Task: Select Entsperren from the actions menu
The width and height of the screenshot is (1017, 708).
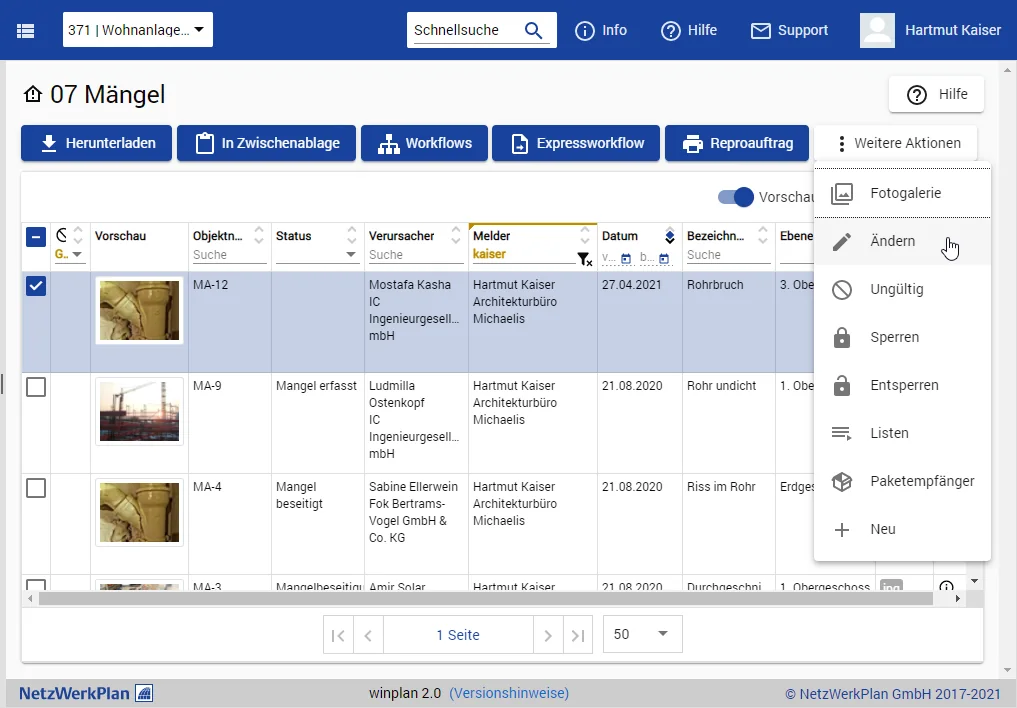Action: [x=902, y=385]
